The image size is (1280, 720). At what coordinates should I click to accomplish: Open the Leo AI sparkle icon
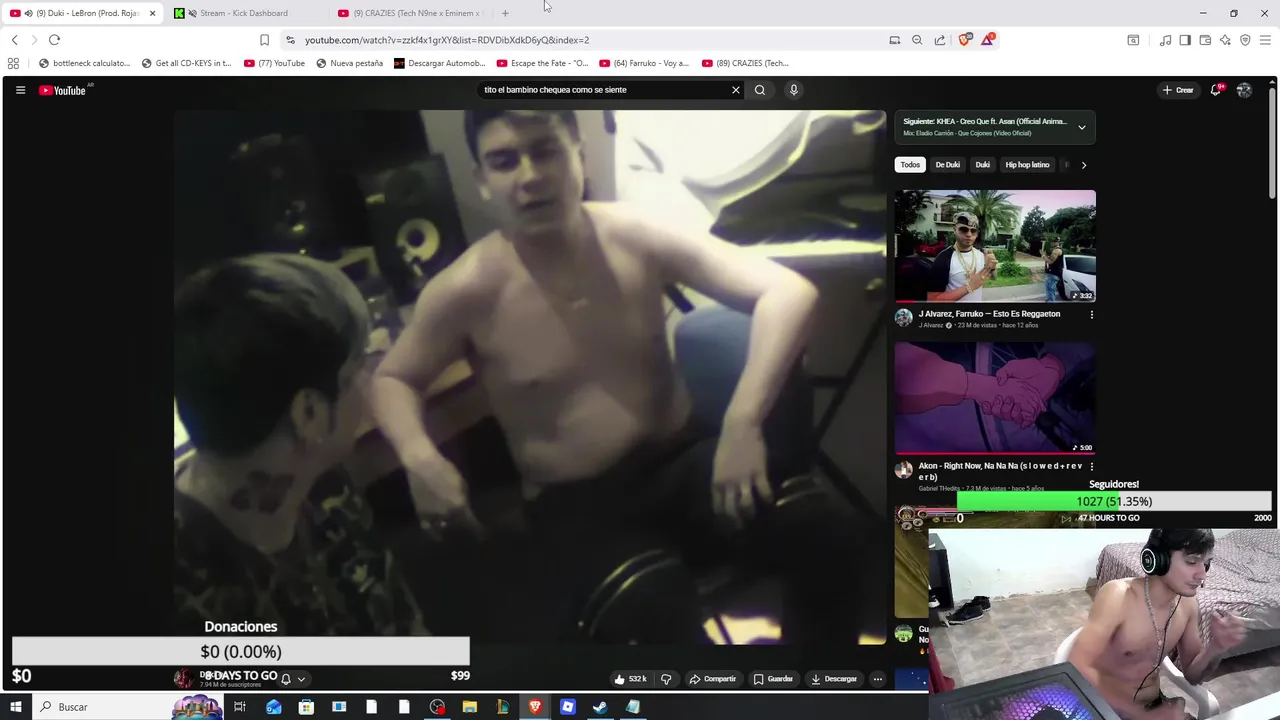point(1225,40)
